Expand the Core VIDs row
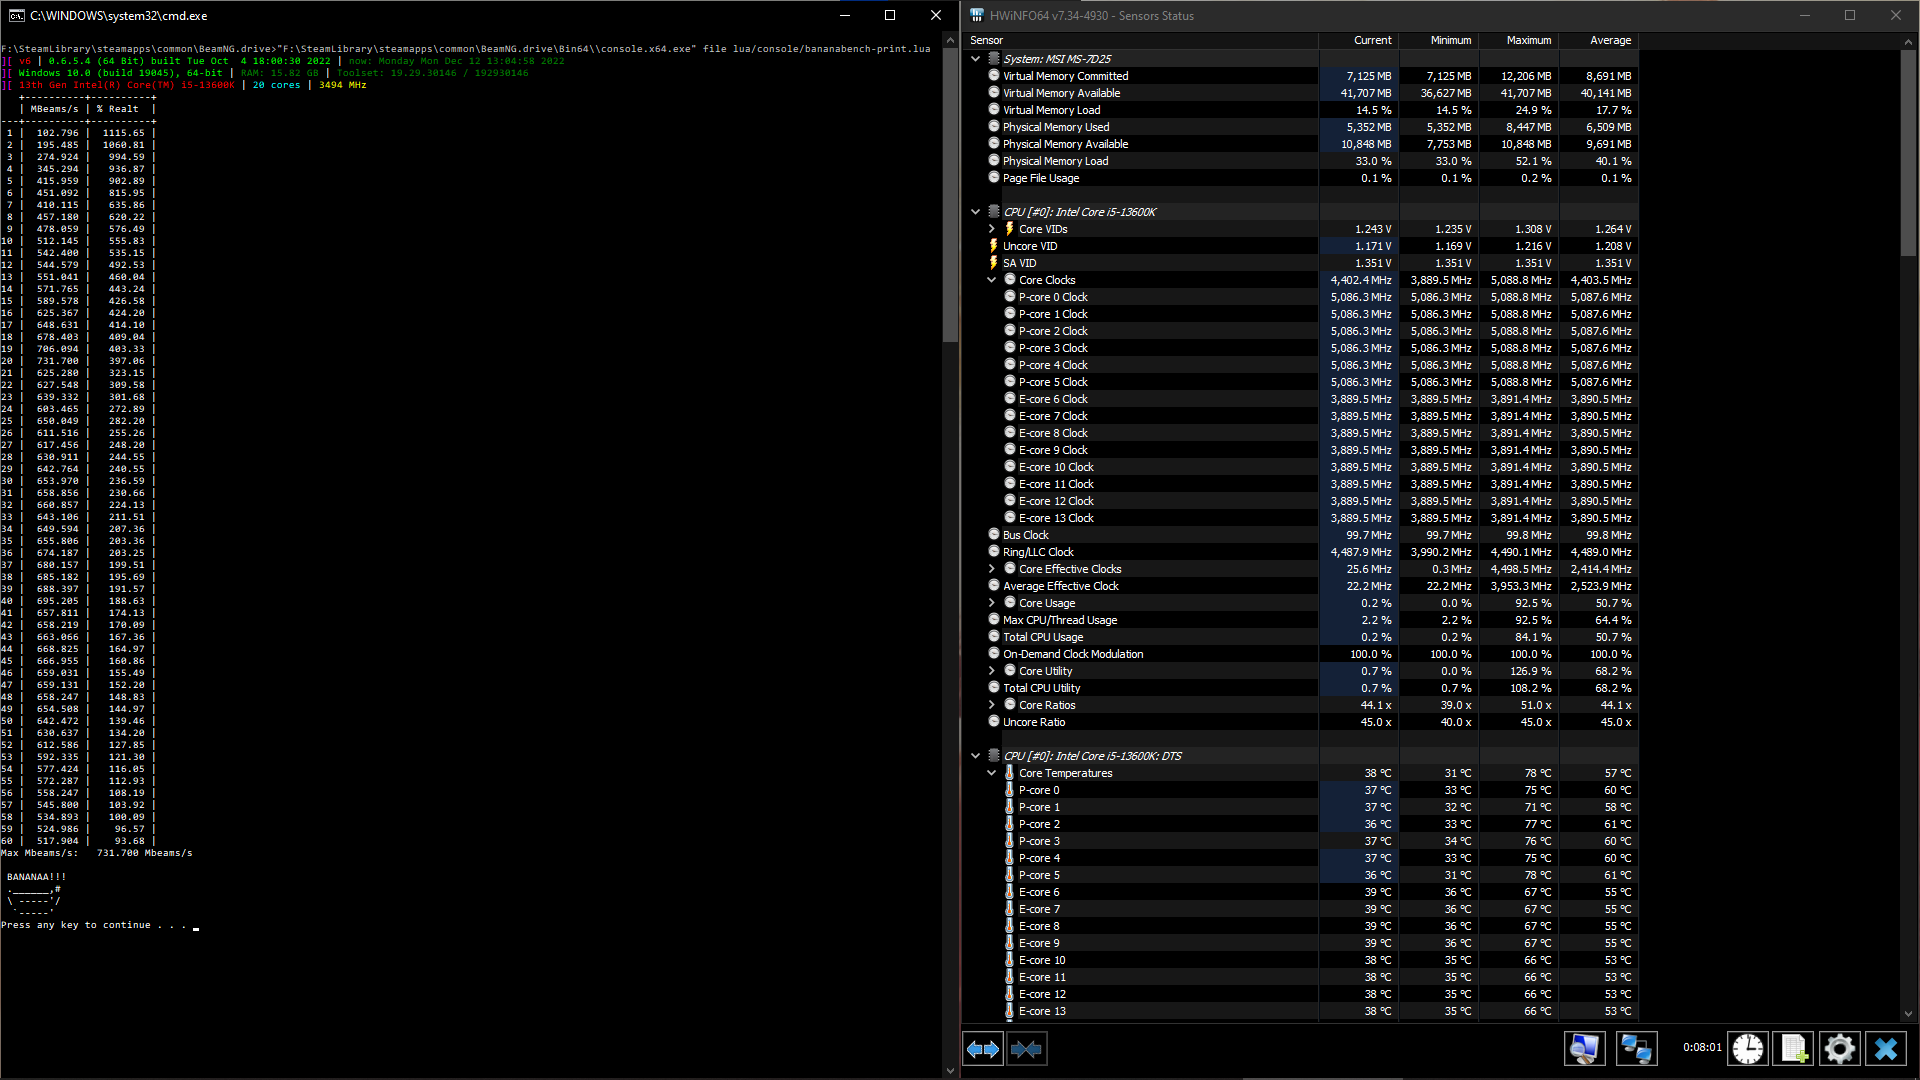 (992, 229)
